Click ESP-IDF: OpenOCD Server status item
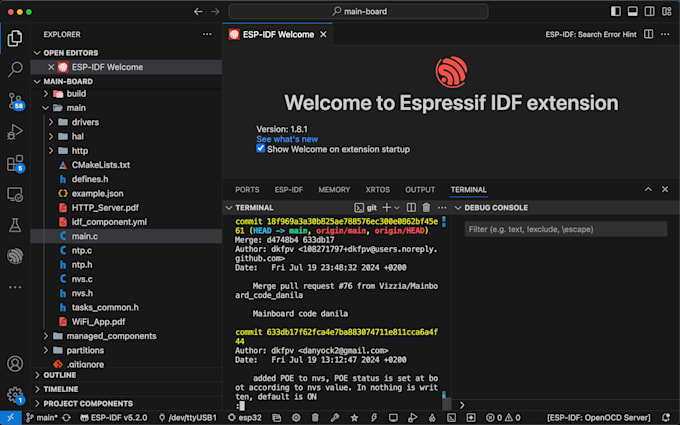The height and width of the screenshot is (425, 680). (x=598, y=418)
